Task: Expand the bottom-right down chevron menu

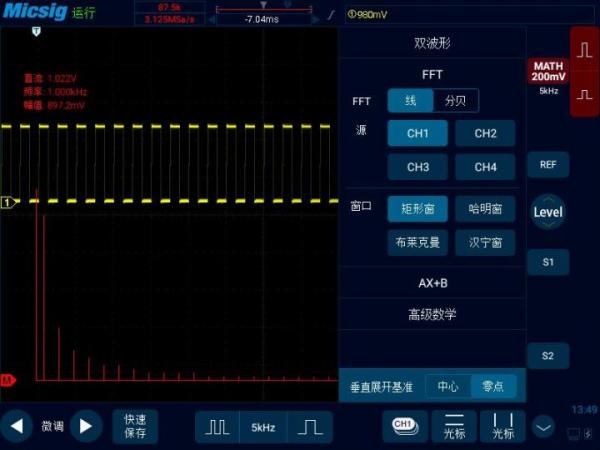Action: 543,427
